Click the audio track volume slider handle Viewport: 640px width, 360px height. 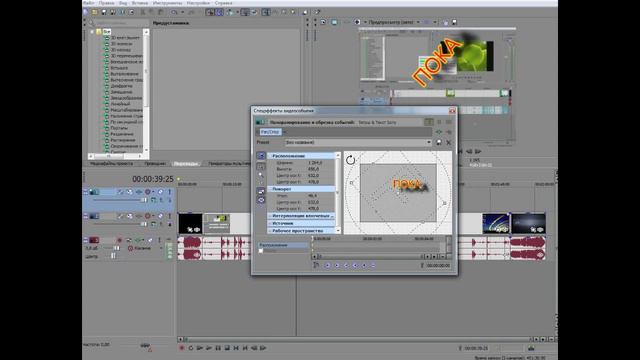[116, 248]
